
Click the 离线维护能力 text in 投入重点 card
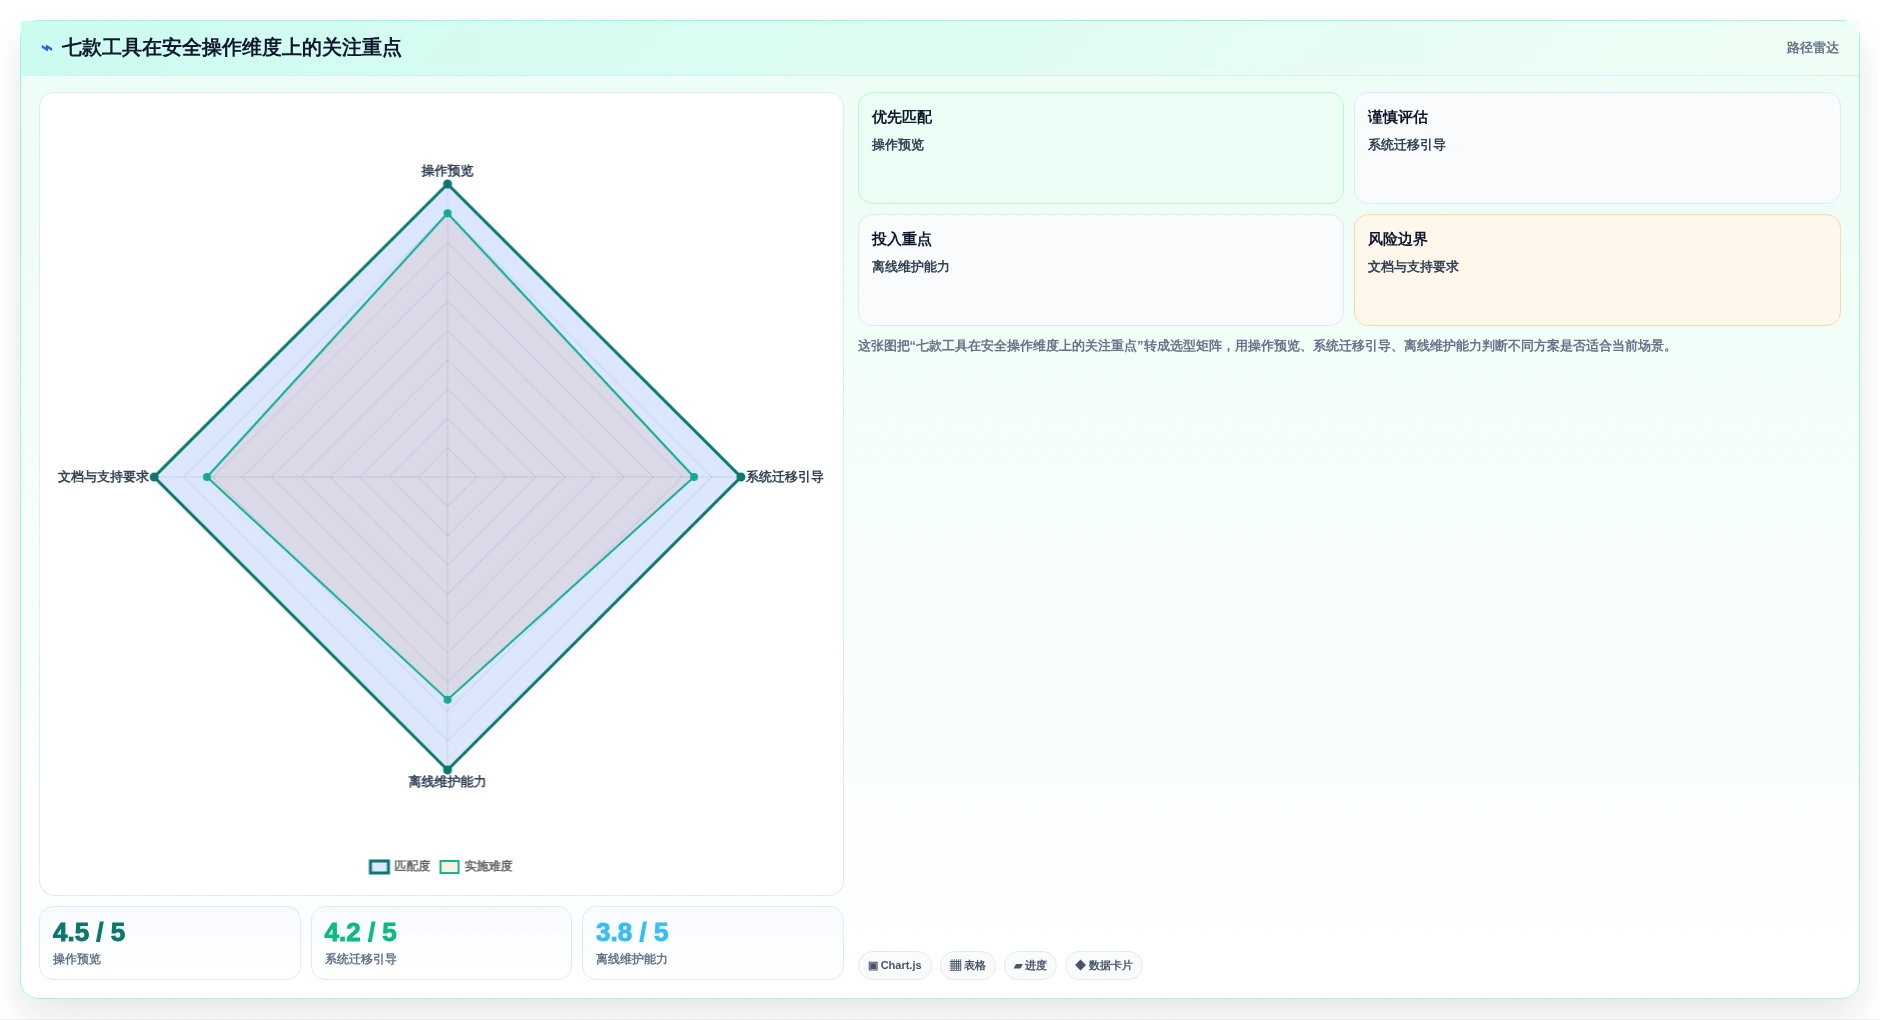click(910, 267)
